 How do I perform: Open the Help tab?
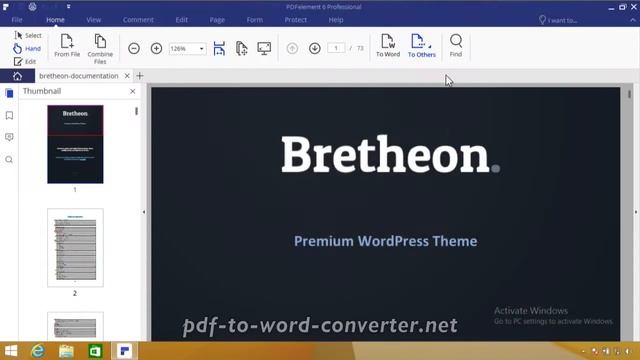tap(336, 20)
